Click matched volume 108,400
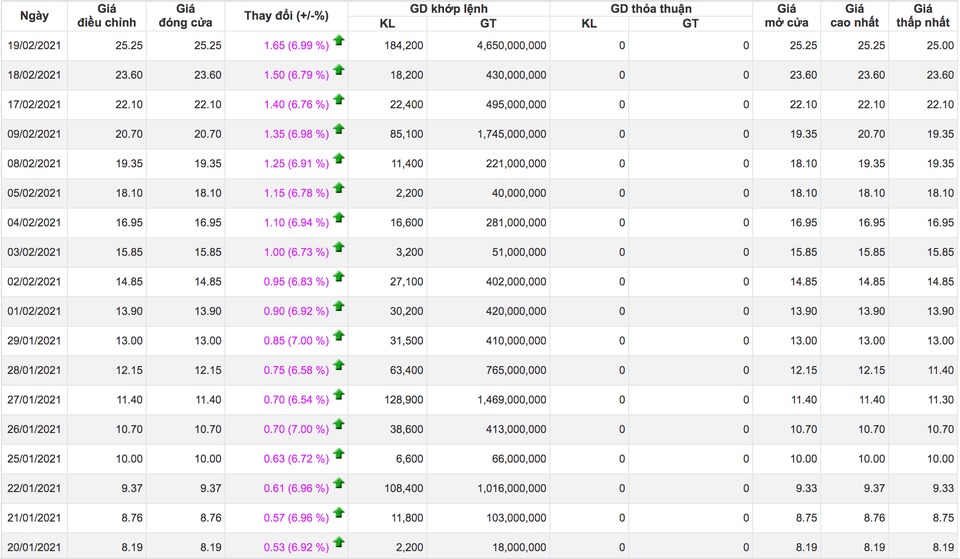Image resolution: width=960 pixels, height=559 pixels. [x=403, y=489]
